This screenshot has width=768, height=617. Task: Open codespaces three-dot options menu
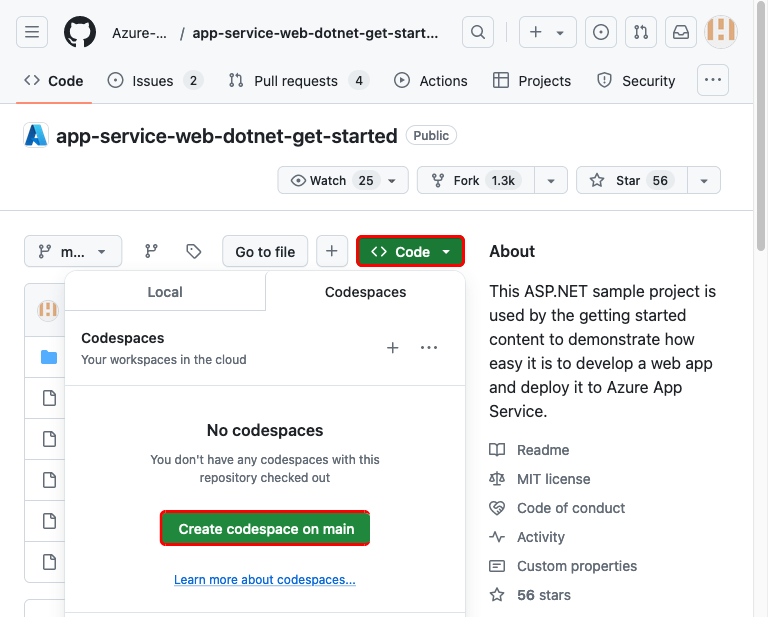tap(429, 348)
